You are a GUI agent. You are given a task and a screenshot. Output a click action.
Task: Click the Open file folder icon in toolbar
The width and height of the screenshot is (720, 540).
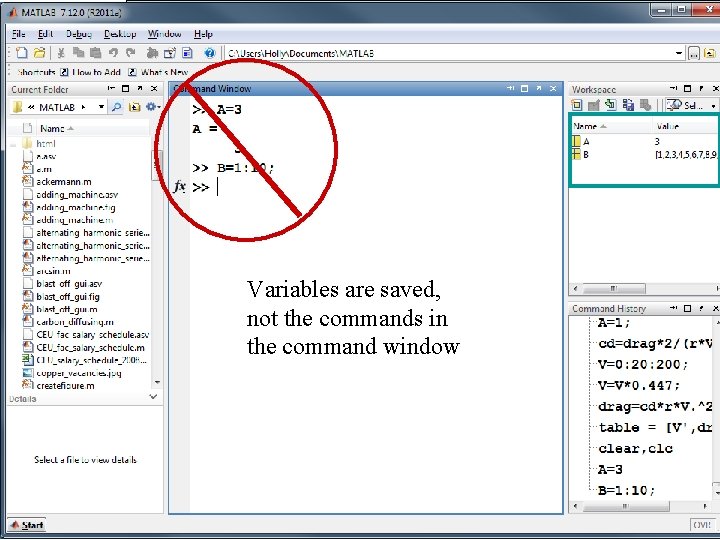tap(39, 53)
